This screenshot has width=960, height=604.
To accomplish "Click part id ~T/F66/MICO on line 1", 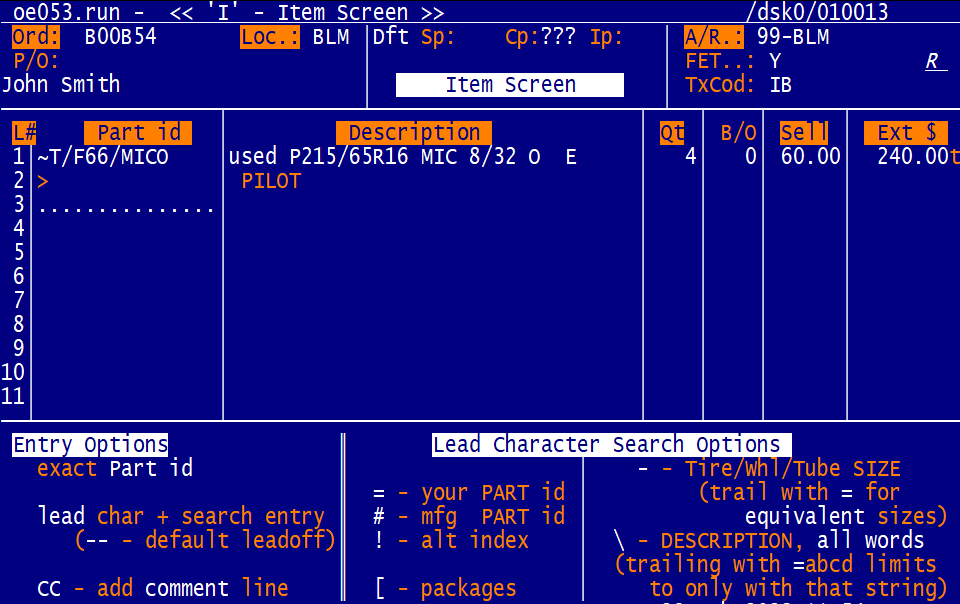I will (x=102, y=157).
